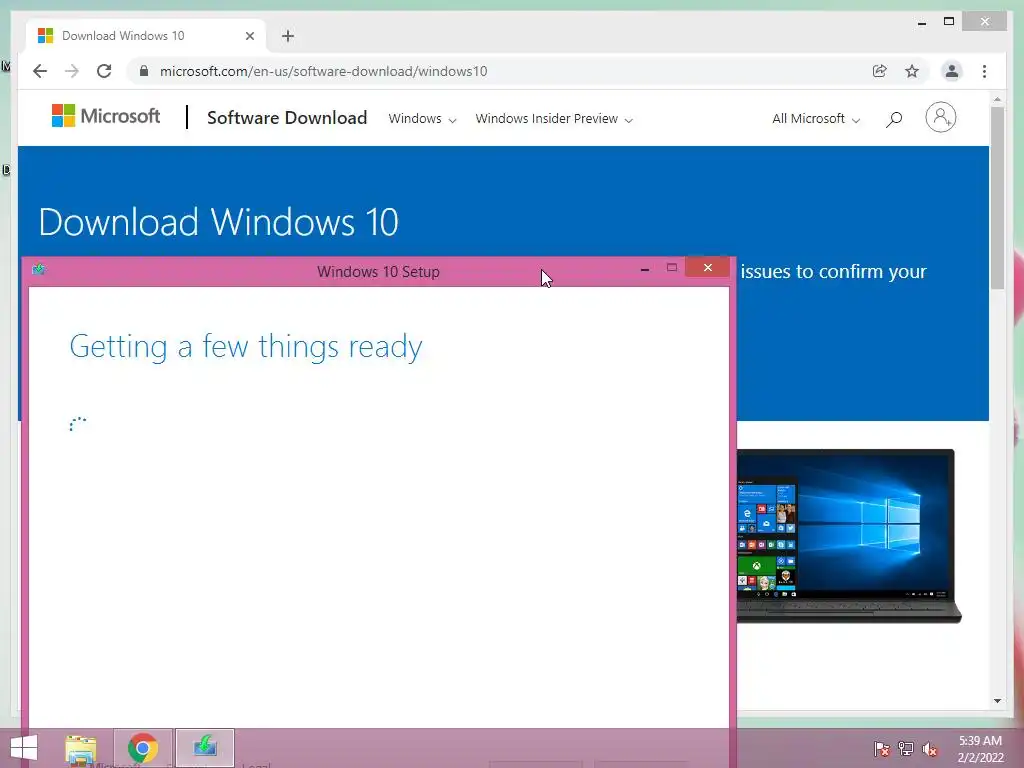Click the muted volume tray icon

coord(930,748)
